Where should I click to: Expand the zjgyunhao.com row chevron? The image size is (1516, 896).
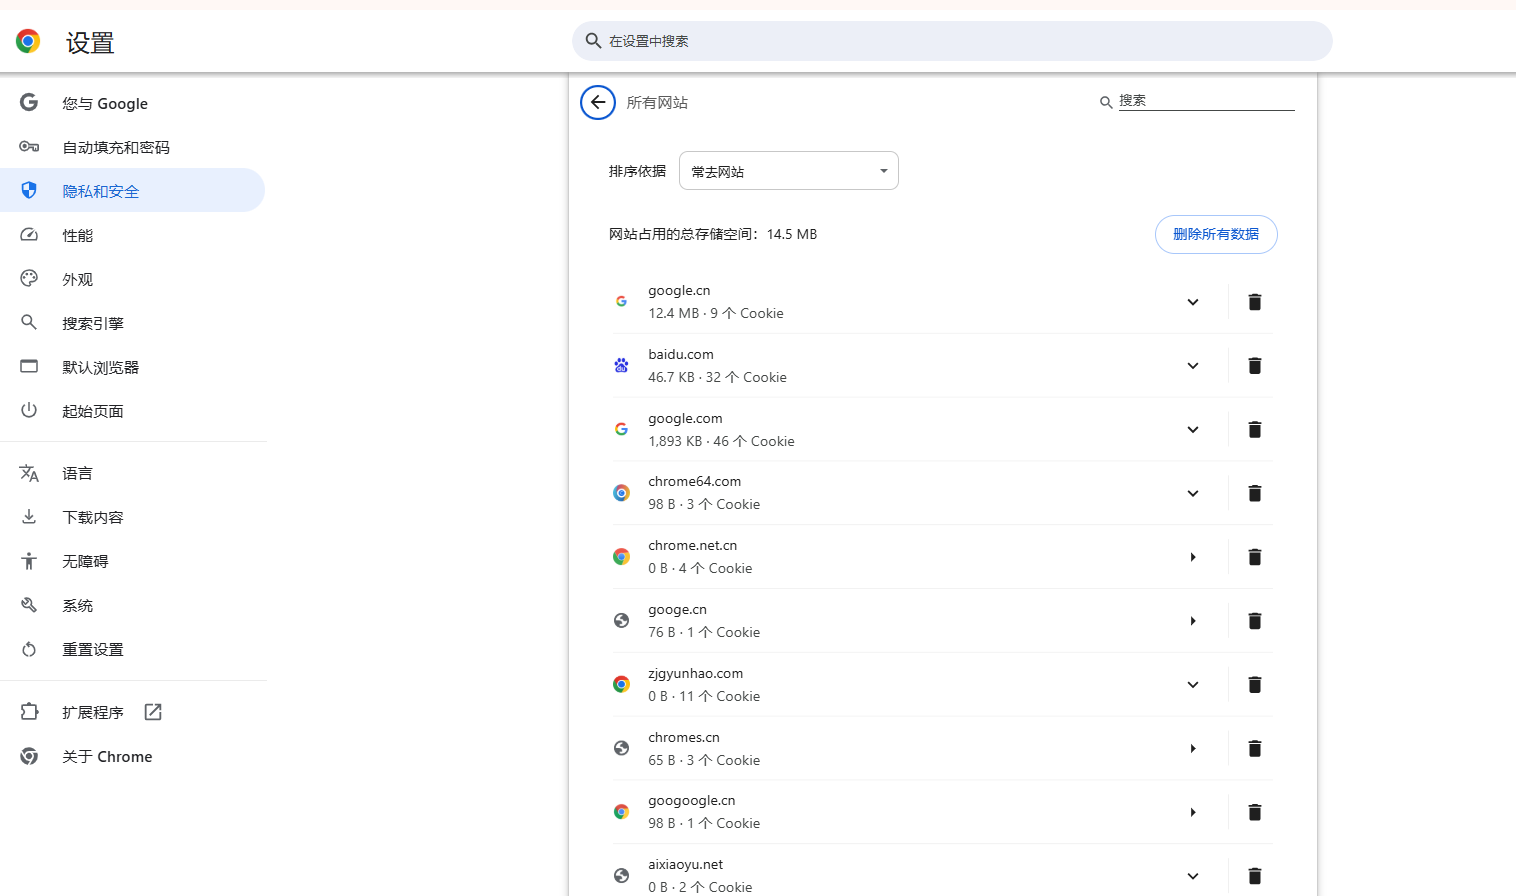(x=1193, y=685)
